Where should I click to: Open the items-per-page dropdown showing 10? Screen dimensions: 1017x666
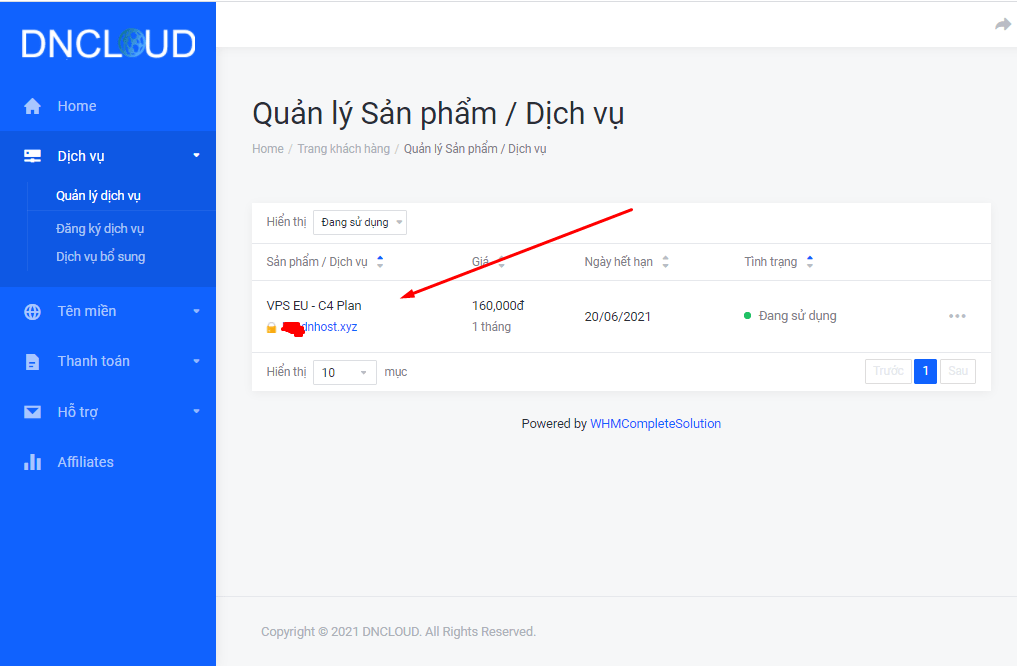click(345, 372)
